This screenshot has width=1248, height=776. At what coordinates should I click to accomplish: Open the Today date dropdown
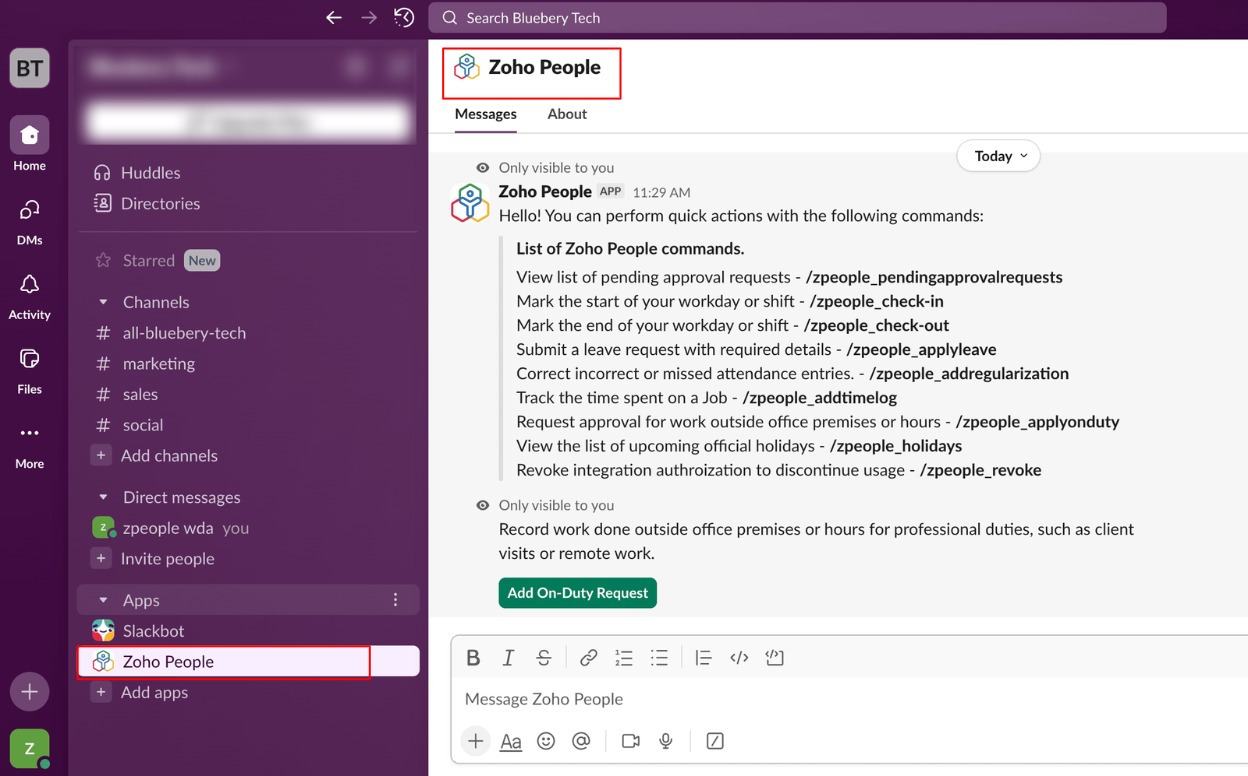coord(999,156)
